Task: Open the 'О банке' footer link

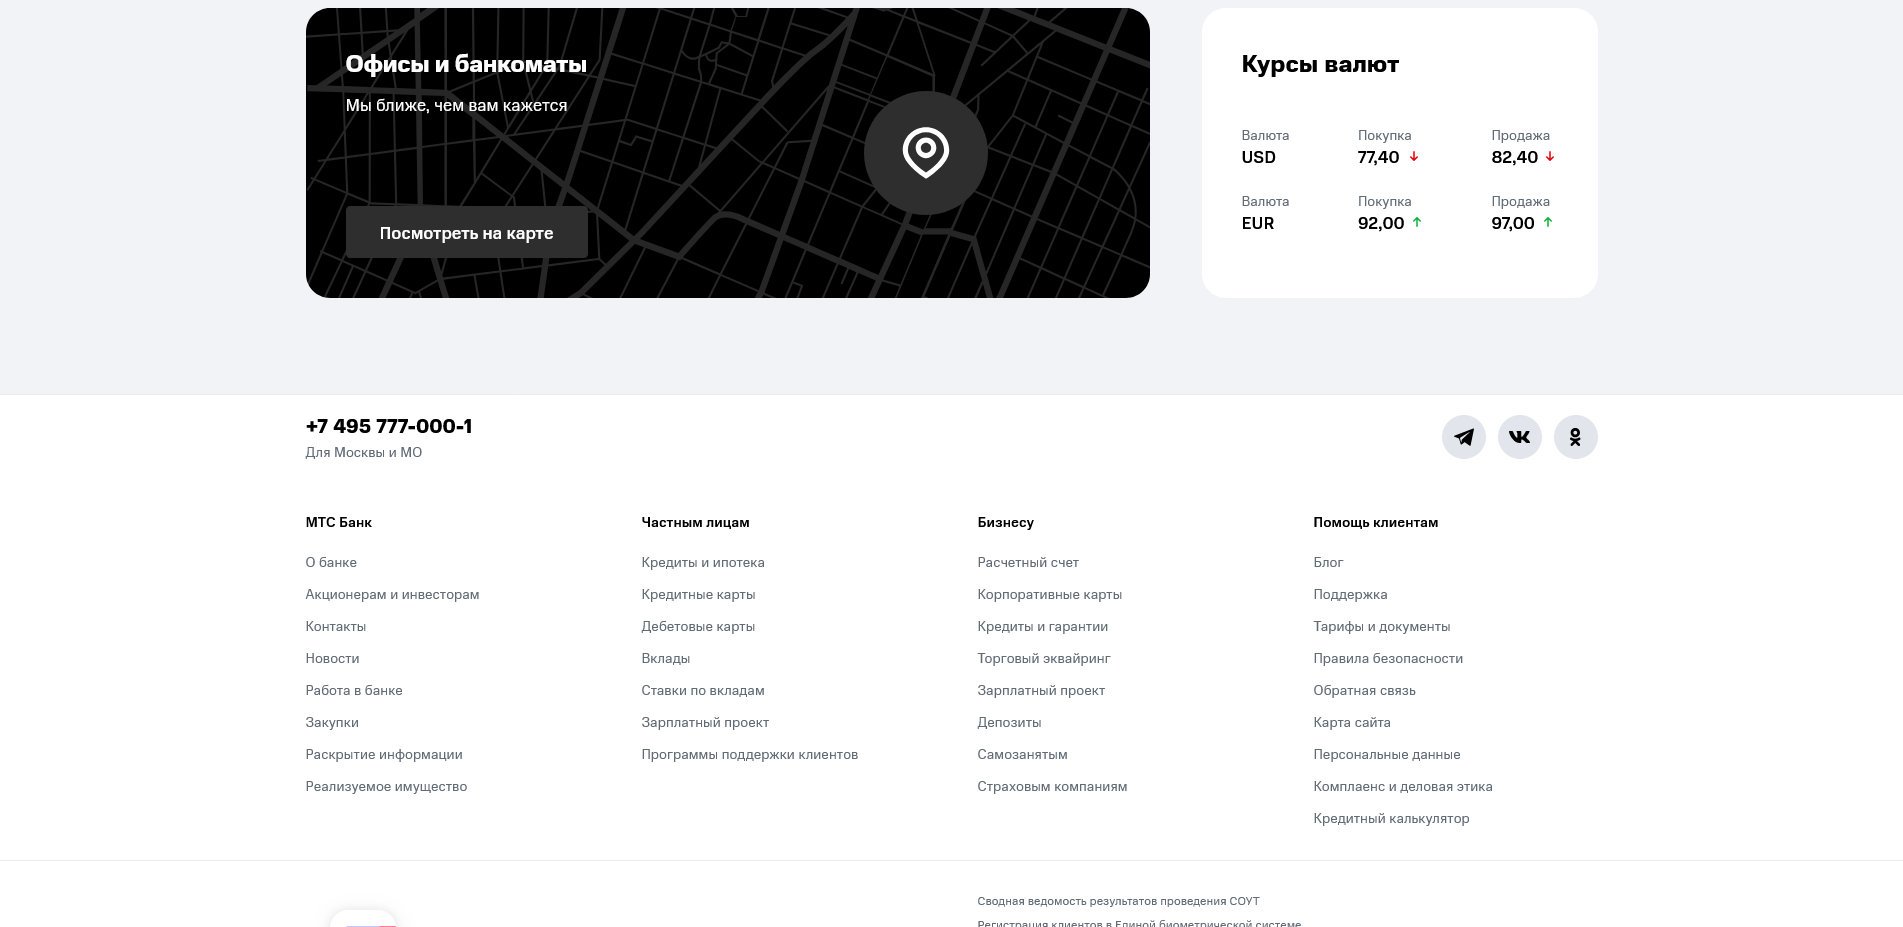Action: [331, 562]
